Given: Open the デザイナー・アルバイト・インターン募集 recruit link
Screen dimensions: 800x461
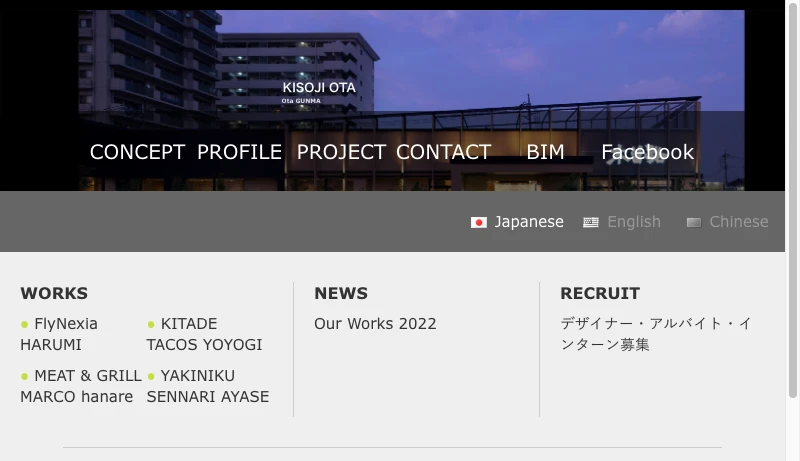Looking at the screenshot, I should [x=656, y=334].
